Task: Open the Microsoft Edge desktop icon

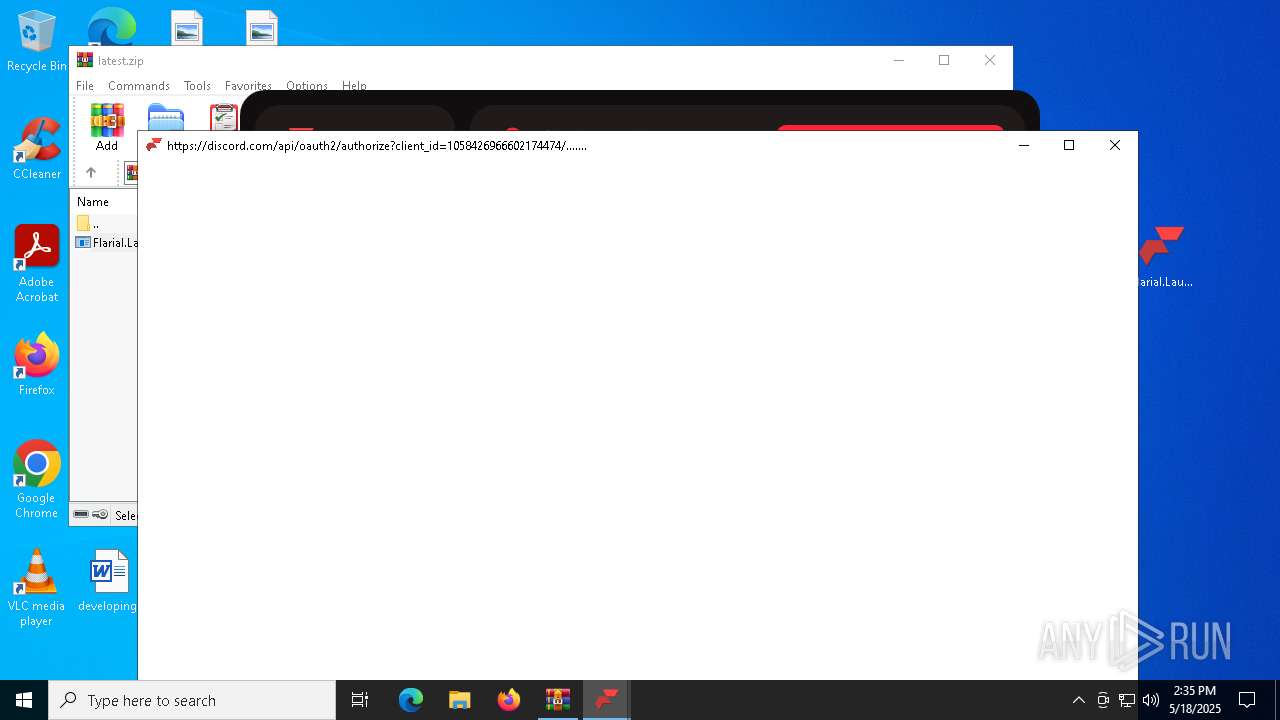Action: 112,25
